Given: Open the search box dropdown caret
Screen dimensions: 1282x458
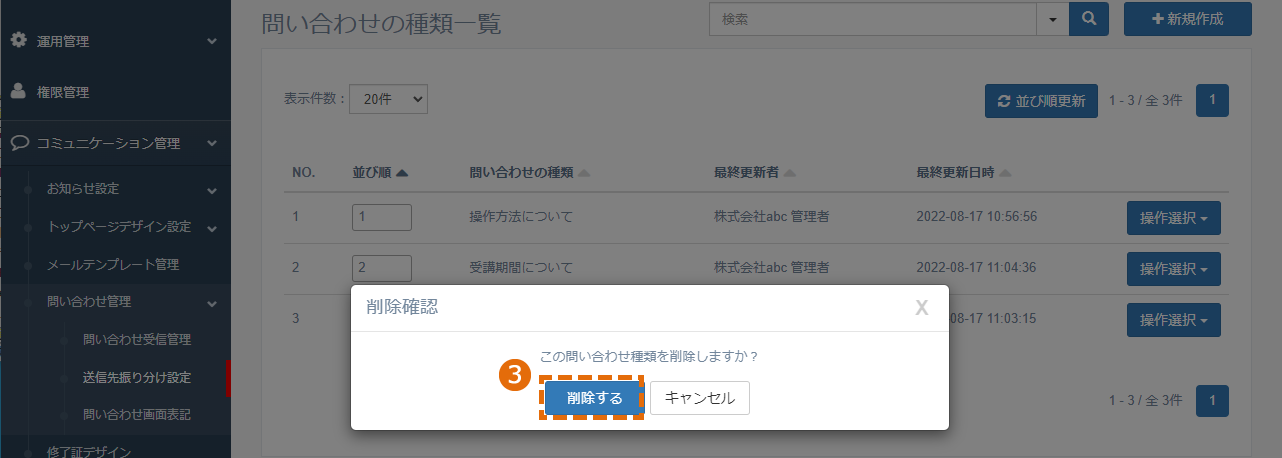Looking at the screenshot, I should (x=1052, y=19).
